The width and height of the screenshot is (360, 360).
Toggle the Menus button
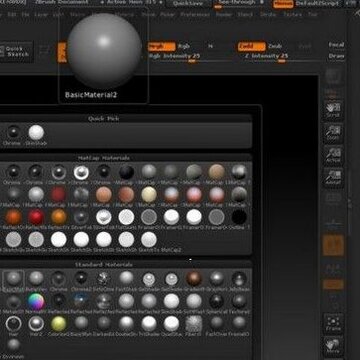pyautogui.click(x=284, y=4)
